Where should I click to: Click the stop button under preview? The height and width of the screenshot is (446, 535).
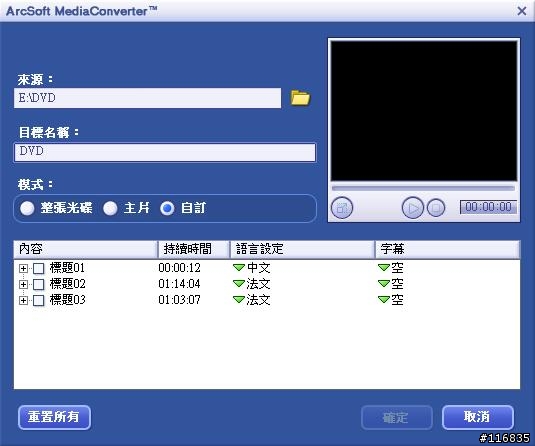436,208
